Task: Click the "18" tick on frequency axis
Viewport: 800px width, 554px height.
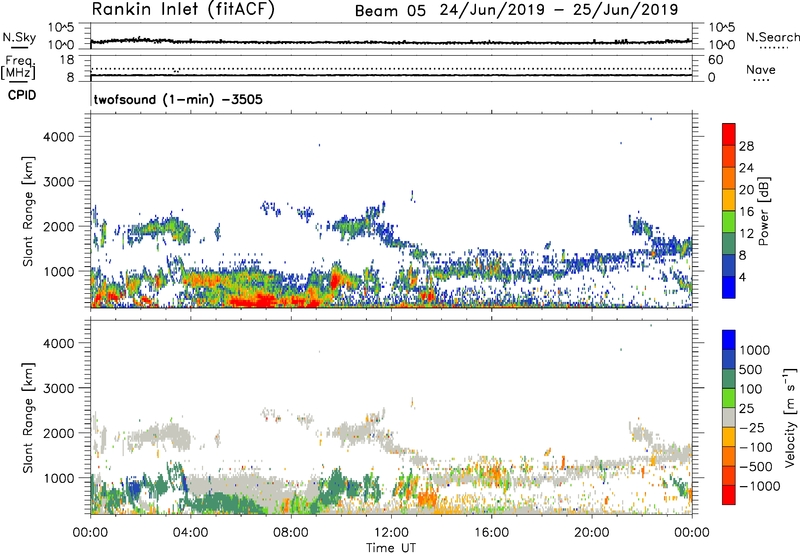Action: tap(67, 60)
